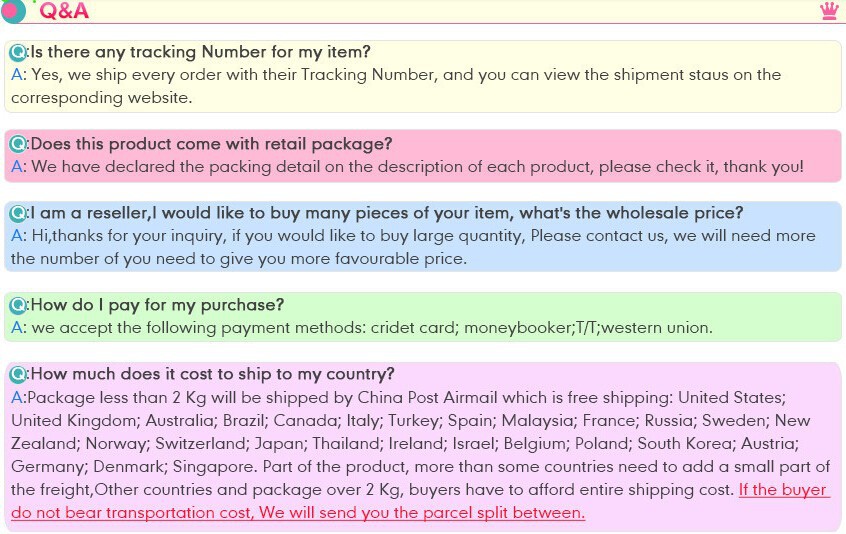
Task: Click the round icon beside the Q&A title
Action: [13, 12]
